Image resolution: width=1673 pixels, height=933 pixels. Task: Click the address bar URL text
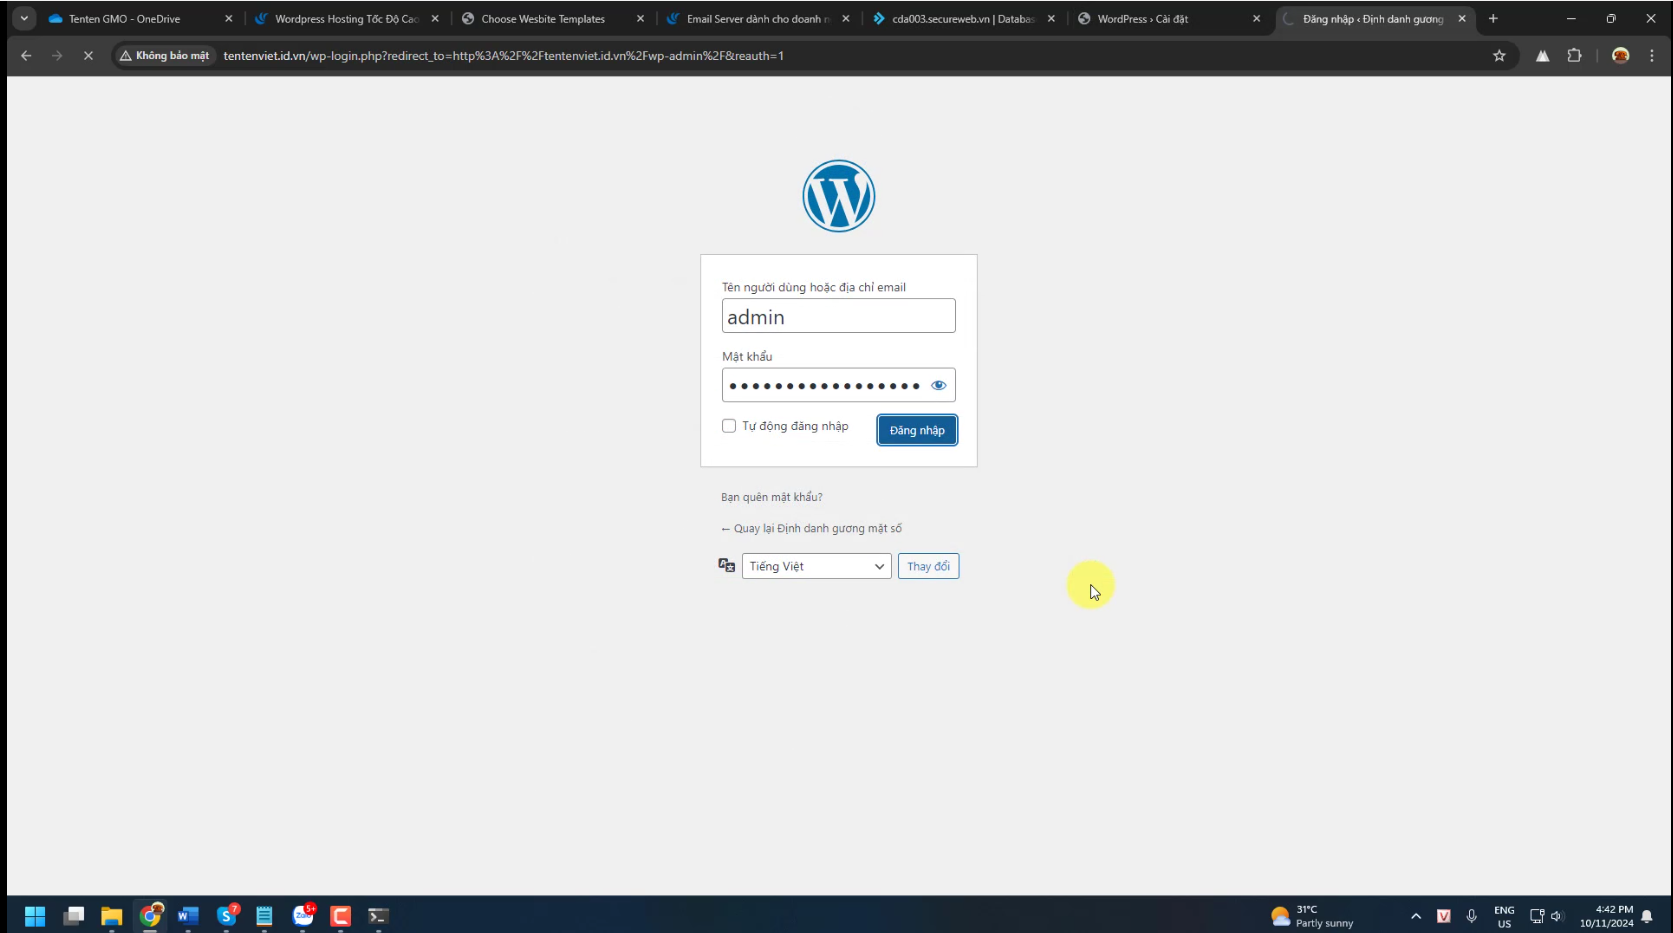[503, 56]
